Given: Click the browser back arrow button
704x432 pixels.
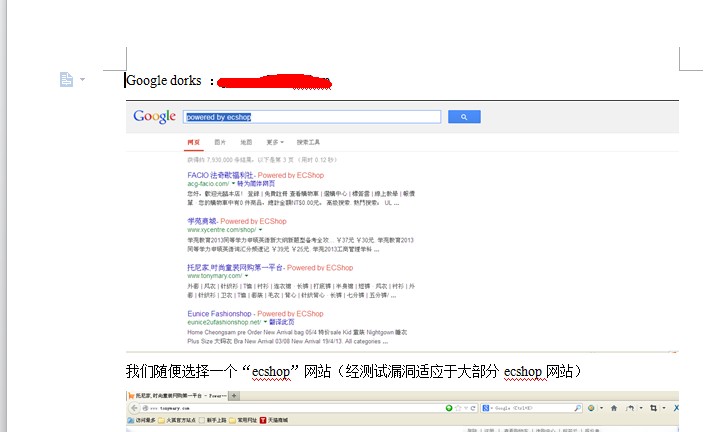Looking at the screenshot, I should (x=134, y=408).
